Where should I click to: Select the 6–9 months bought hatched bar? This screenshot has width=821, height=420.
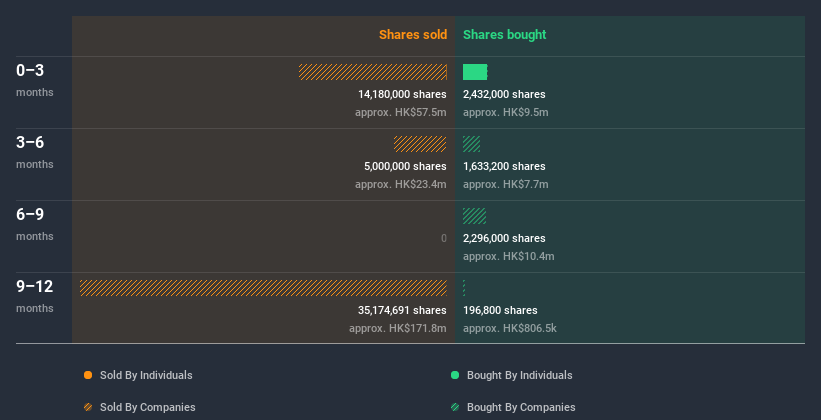point(474,216)
